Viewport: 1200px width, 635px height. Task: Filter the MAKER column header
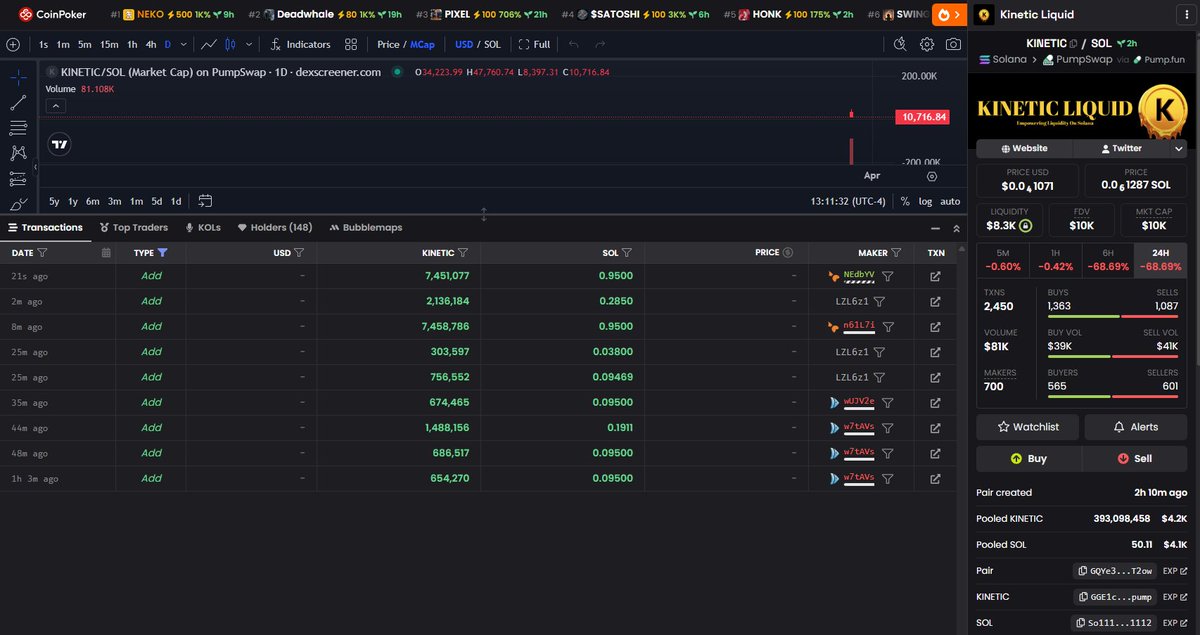pos(897,253)
